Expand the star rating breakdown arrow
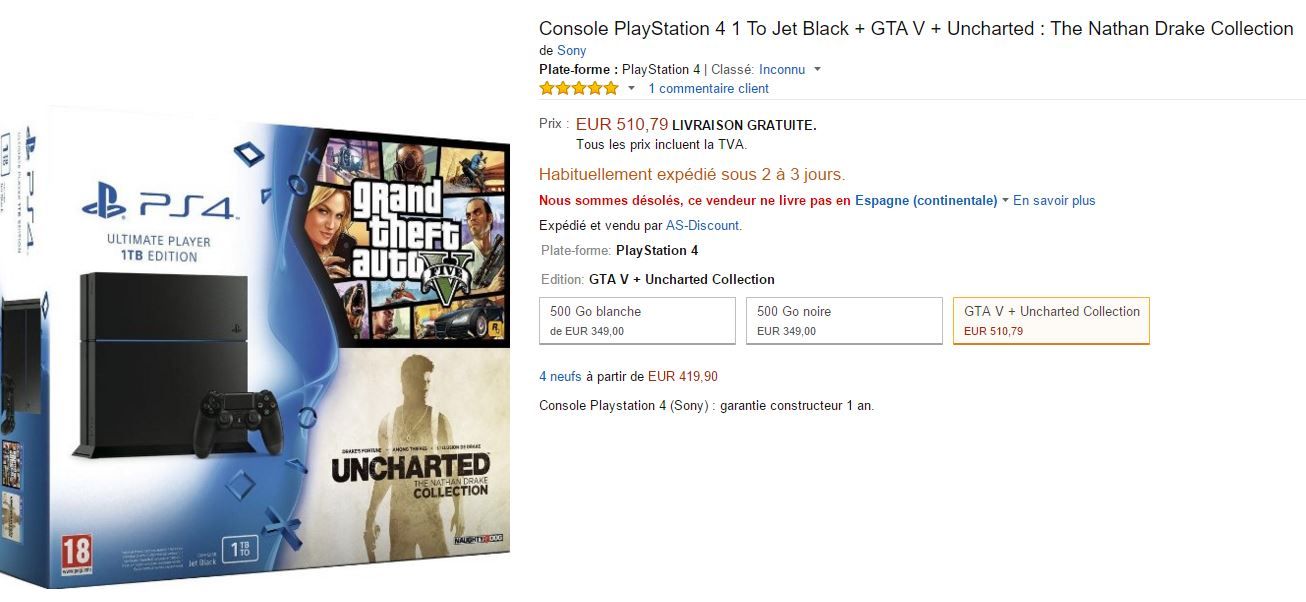The width and height of the screenshot is (1306, 602). pyautogui.click(x=631, y=89)
